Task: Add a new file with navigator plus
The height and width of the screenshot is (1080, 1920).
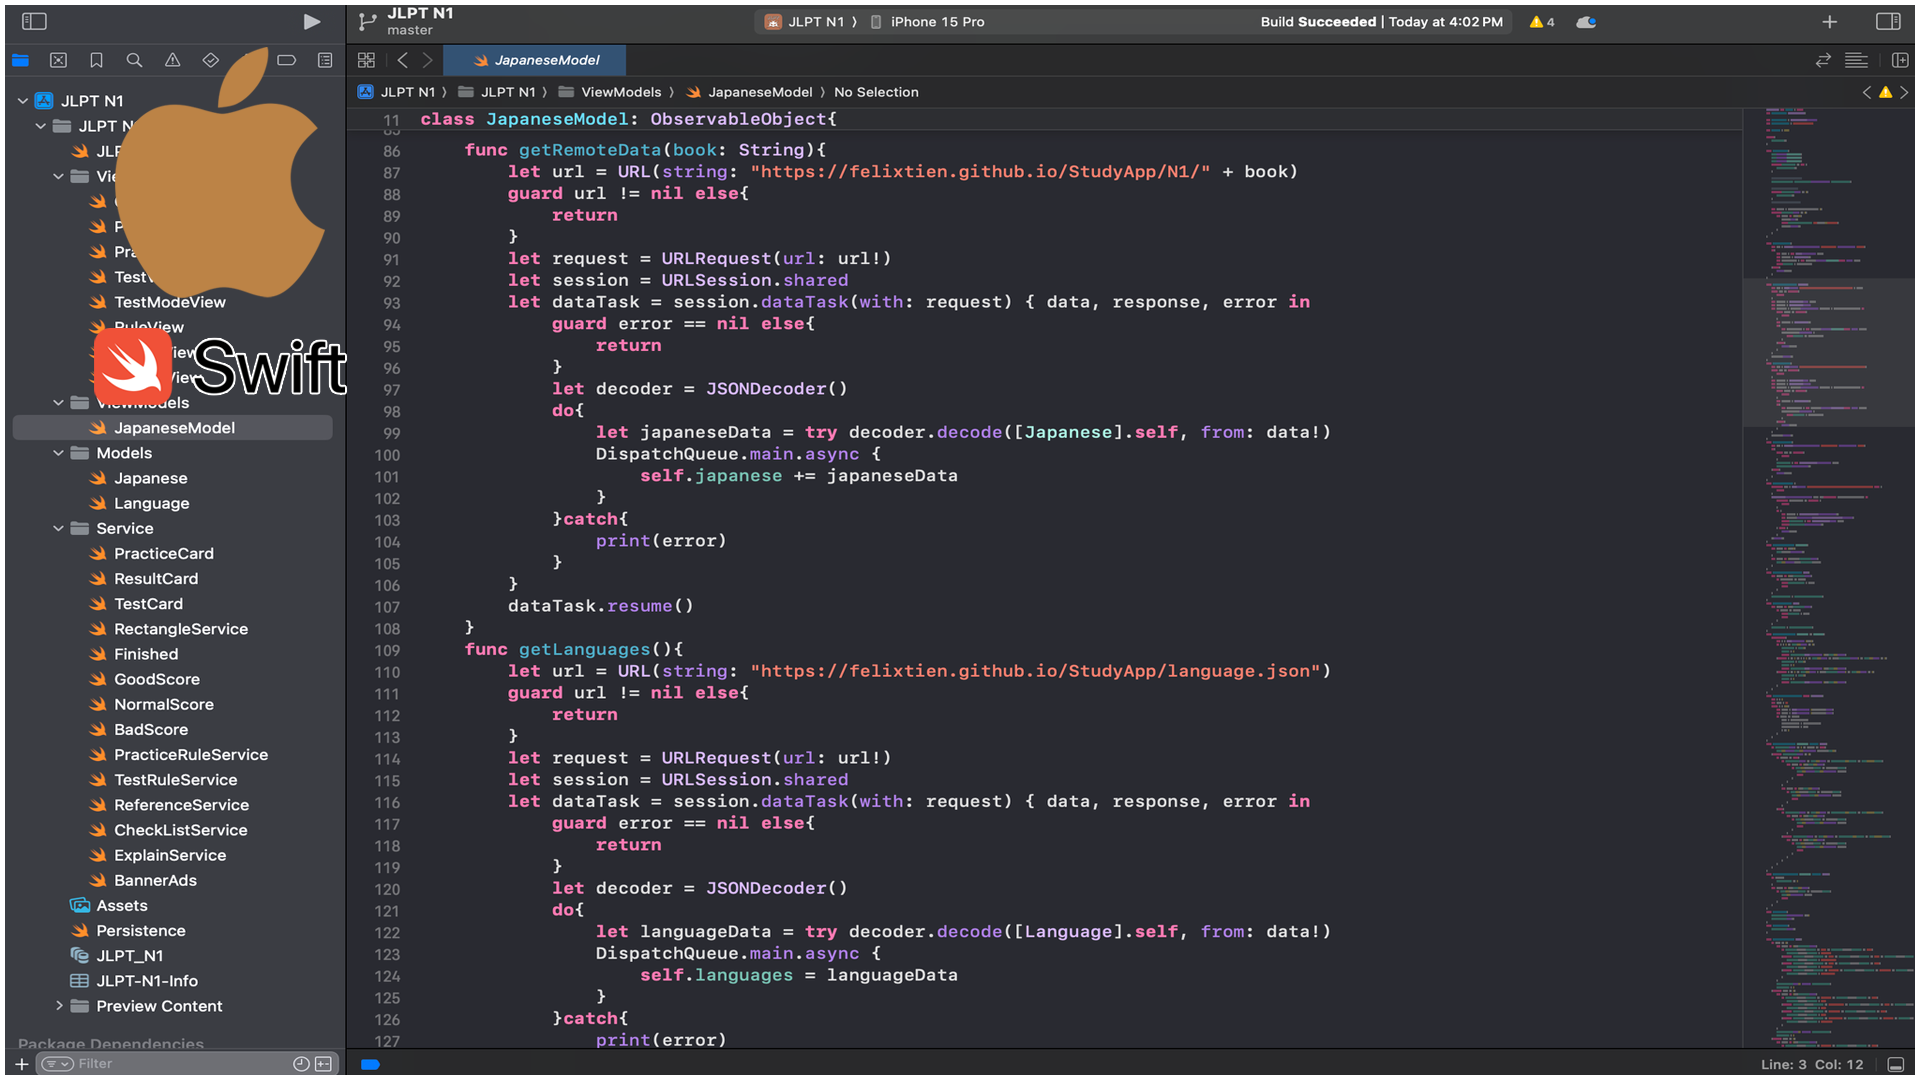Action: 21,1064
